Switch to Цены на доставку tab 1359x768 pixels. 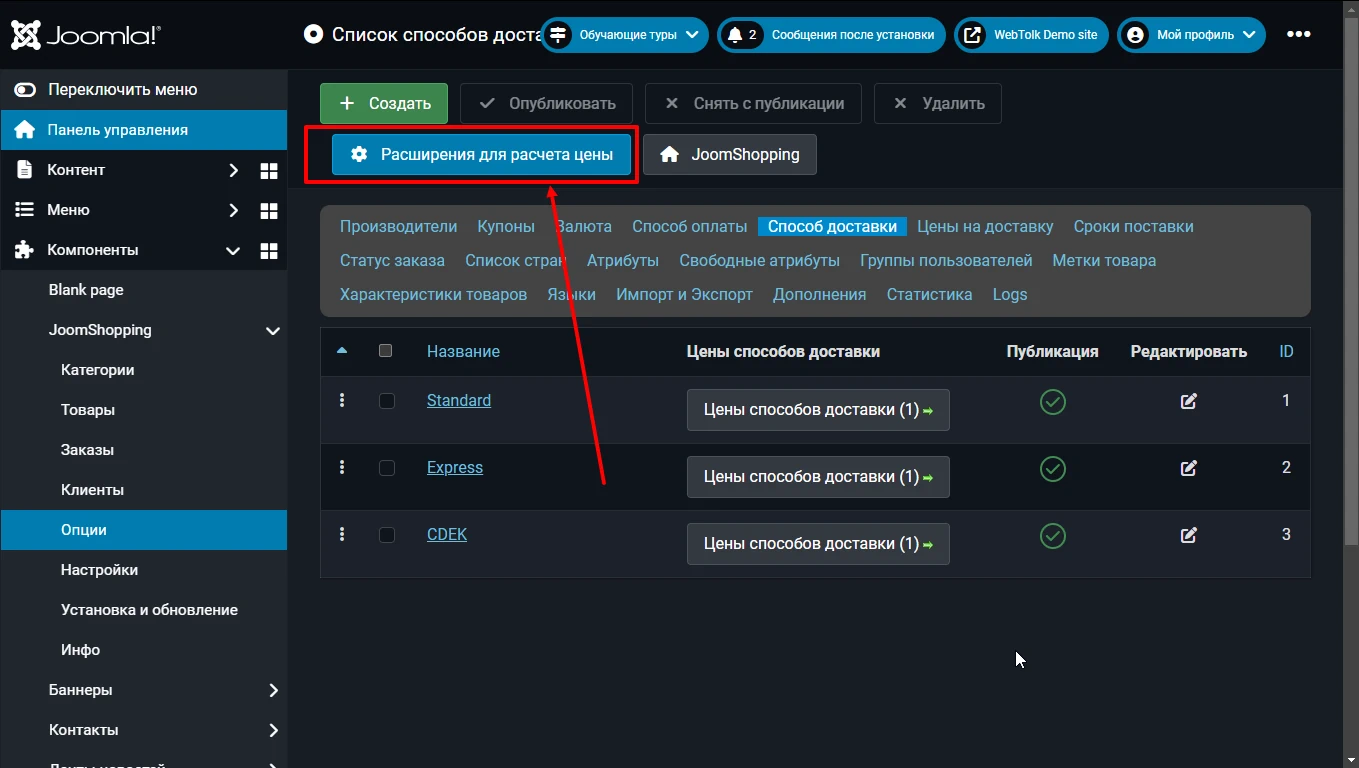tap(985, 227)
